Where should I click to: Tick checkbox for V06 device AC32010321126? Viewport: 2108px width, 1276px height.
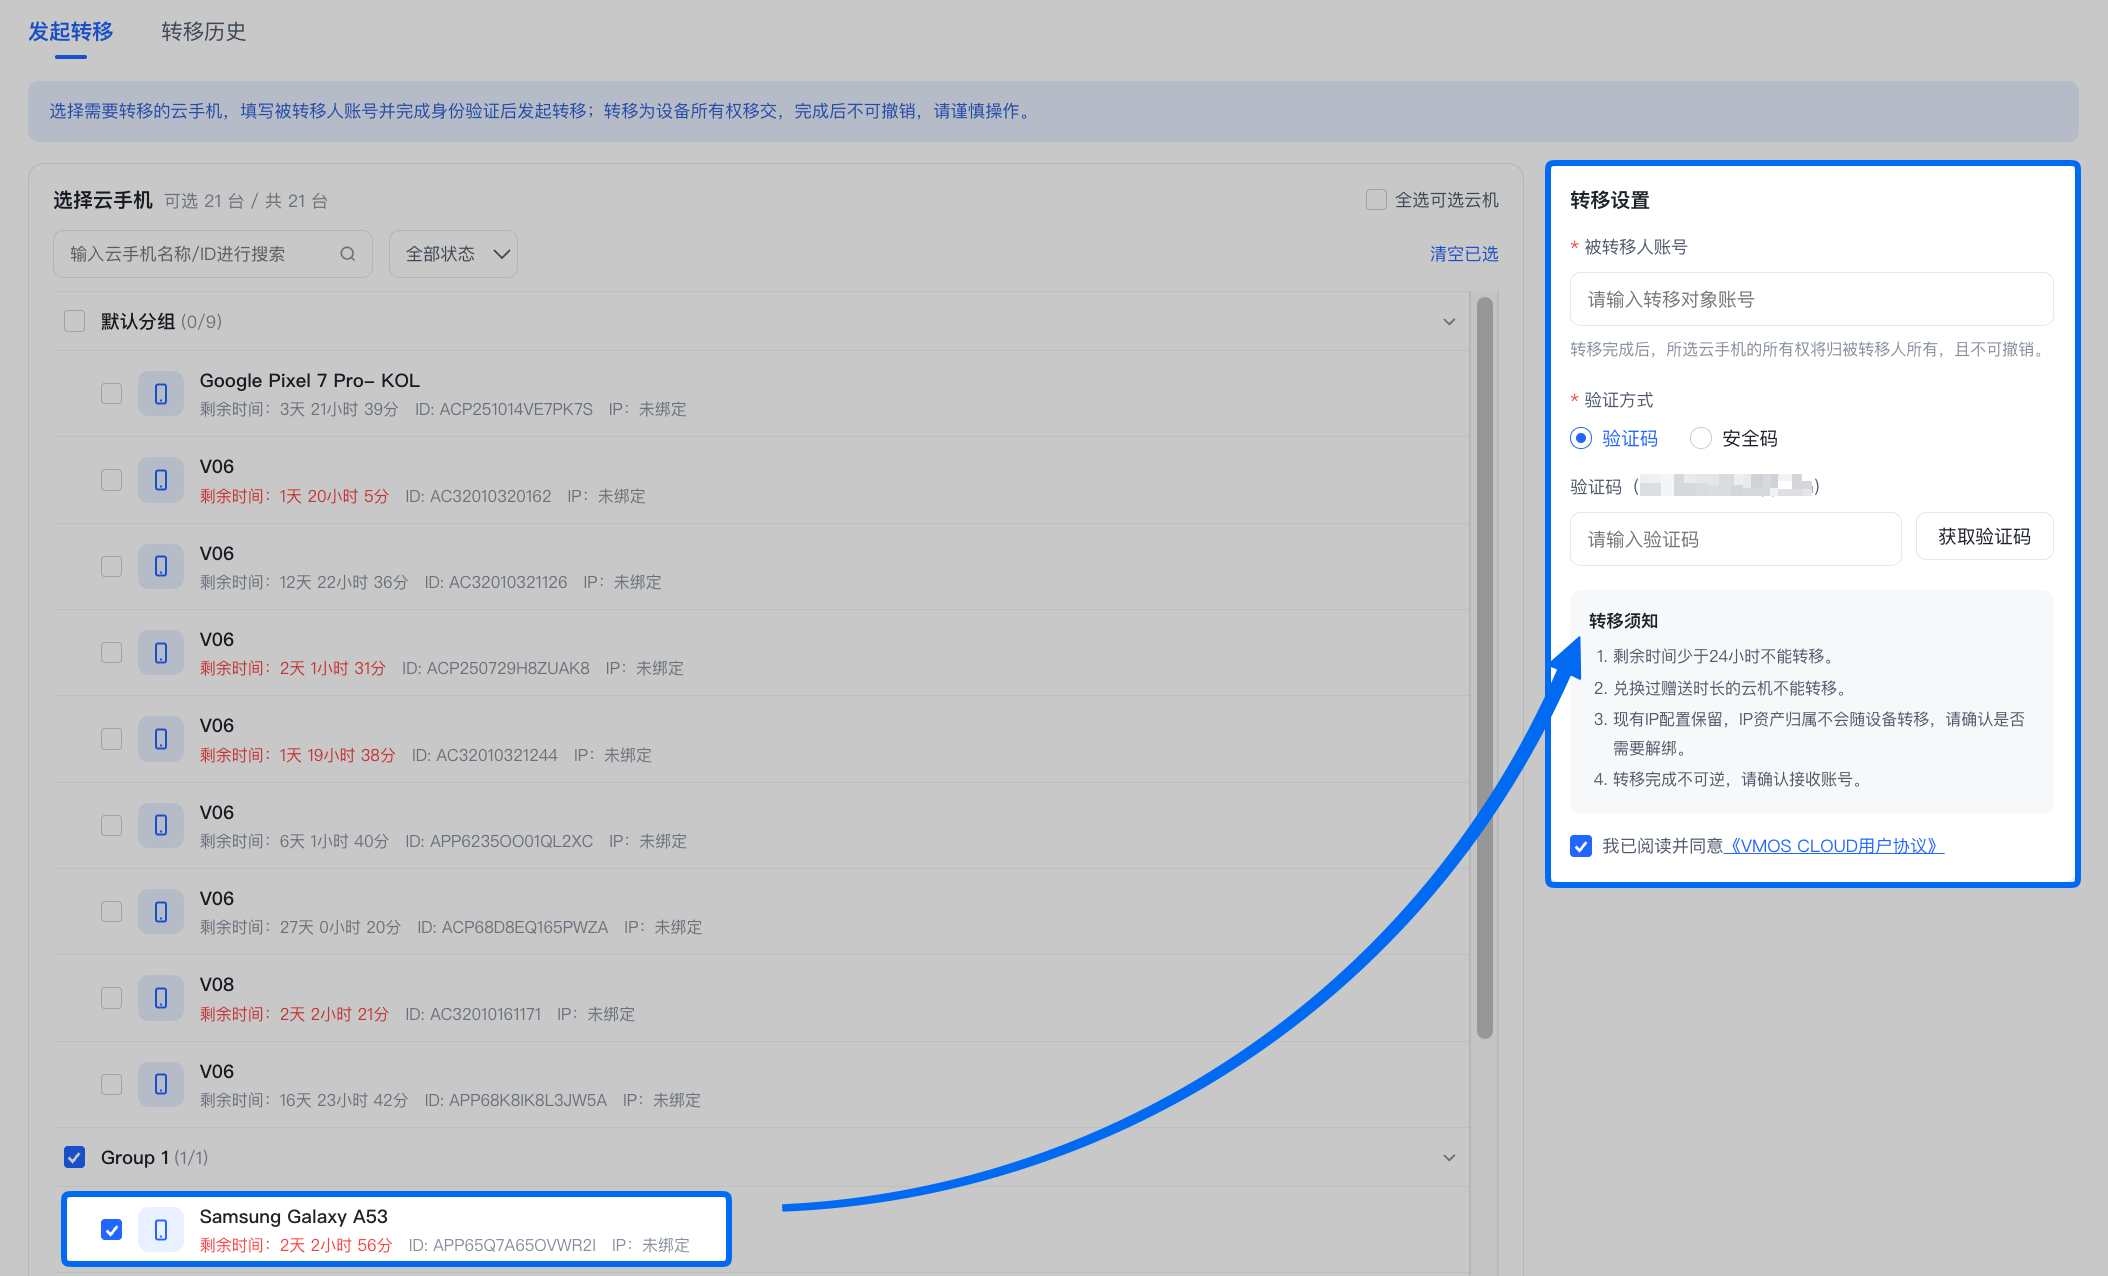pyautogui.click(x=112, y=567)
